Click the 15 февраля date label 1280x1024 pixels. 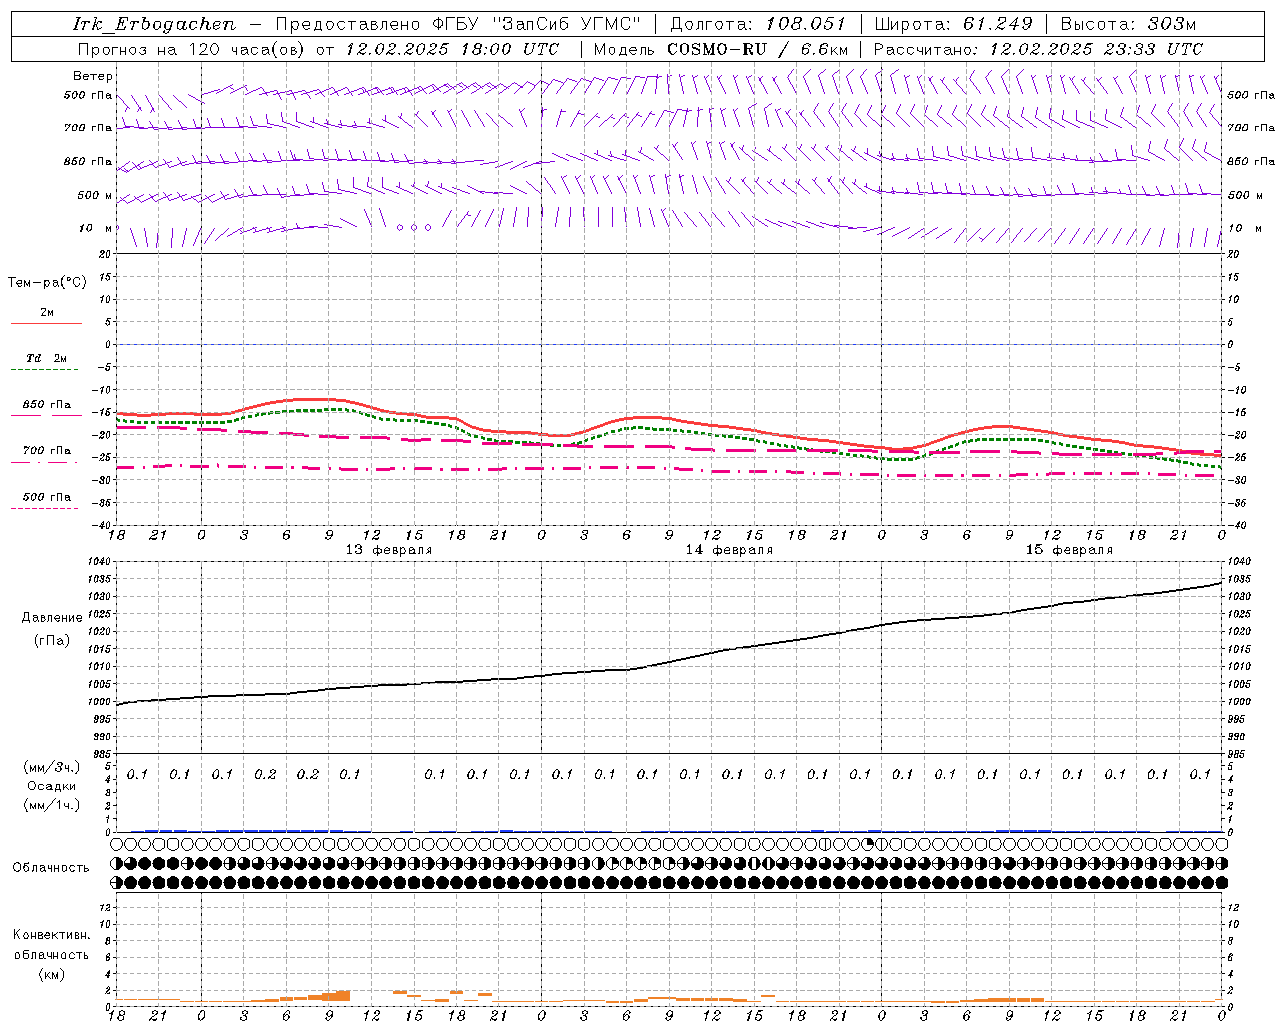click(1069, 550)
